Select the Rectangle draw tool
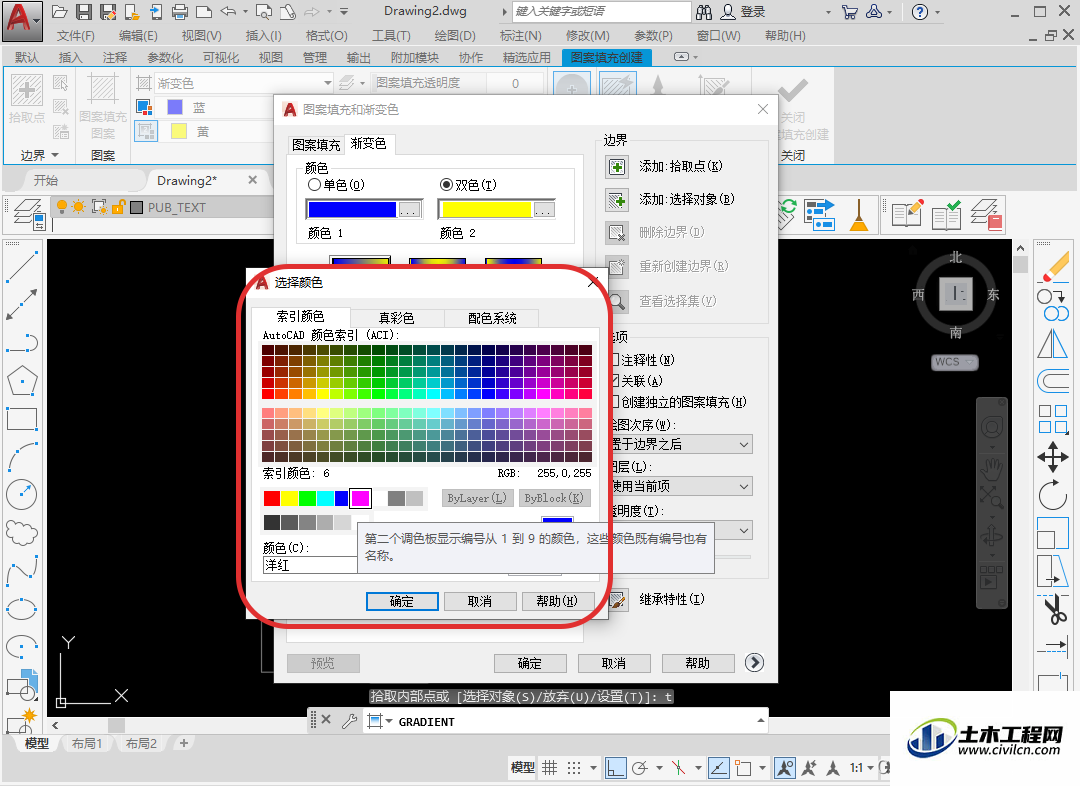Image resolution: width=1080 pixels, height=786 pixels. coord(22,418)
